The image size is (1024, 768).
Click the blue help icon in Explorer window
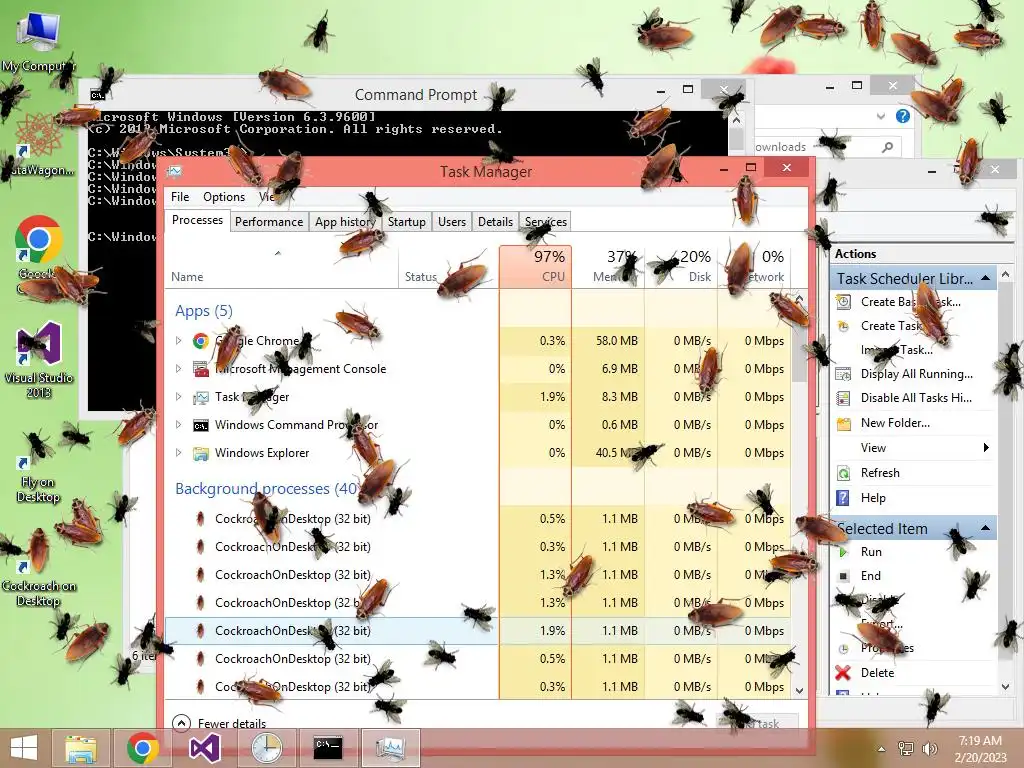pos(903,116)
